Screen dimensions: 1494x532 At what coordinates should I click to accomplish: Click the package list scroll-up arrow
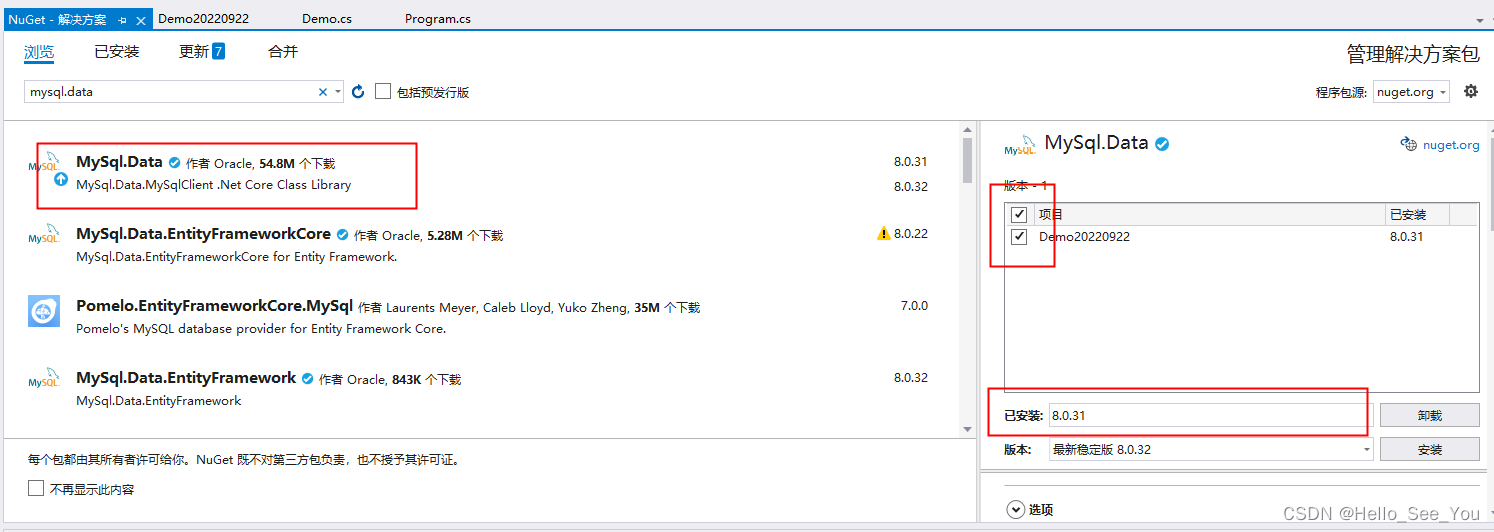[x=967, y=129]
